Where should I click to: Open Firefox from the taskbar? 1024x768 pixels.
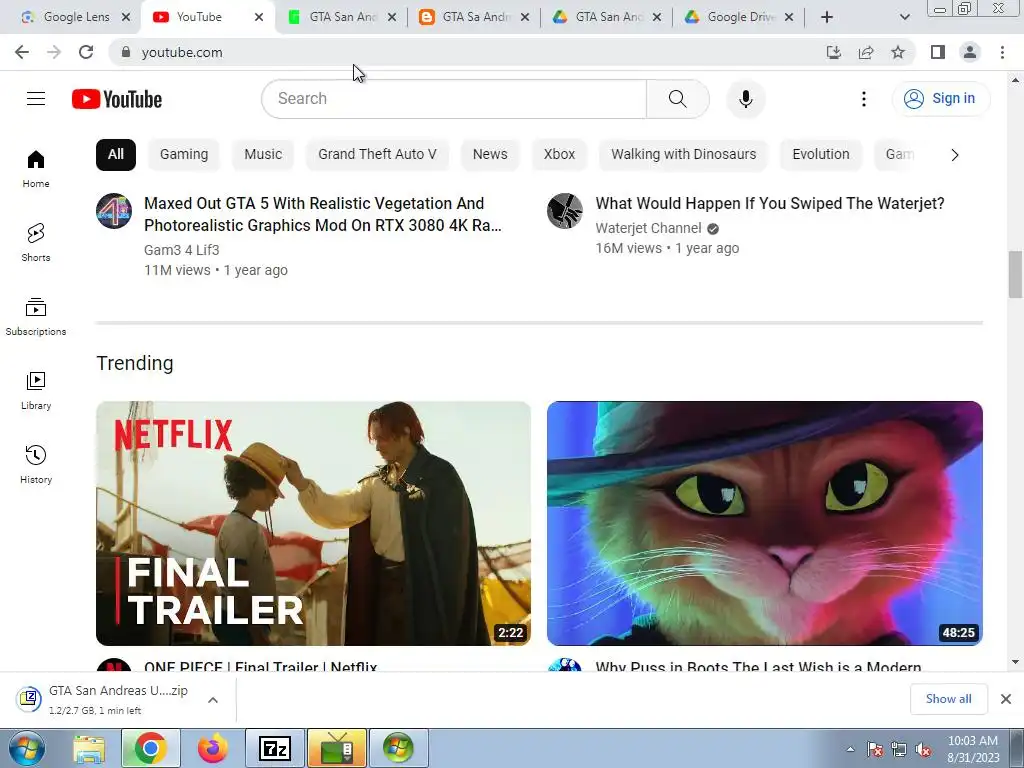(212, 748)
